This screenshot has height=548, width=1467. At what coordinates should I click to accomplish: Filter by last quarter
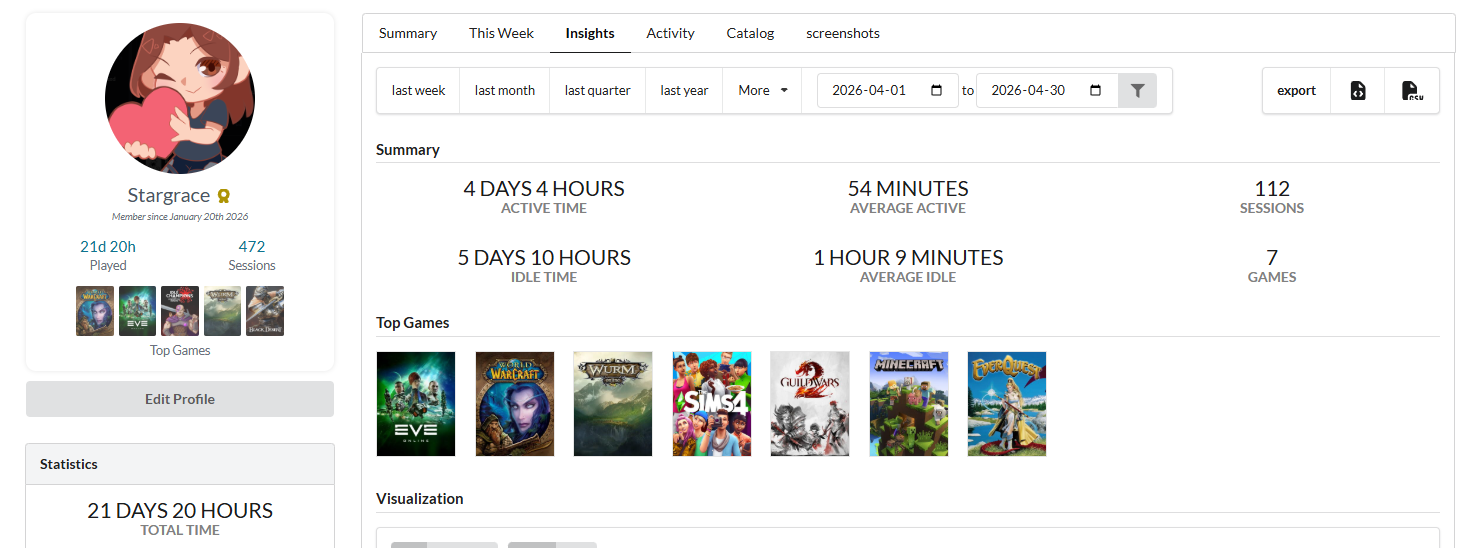point(597,90)
